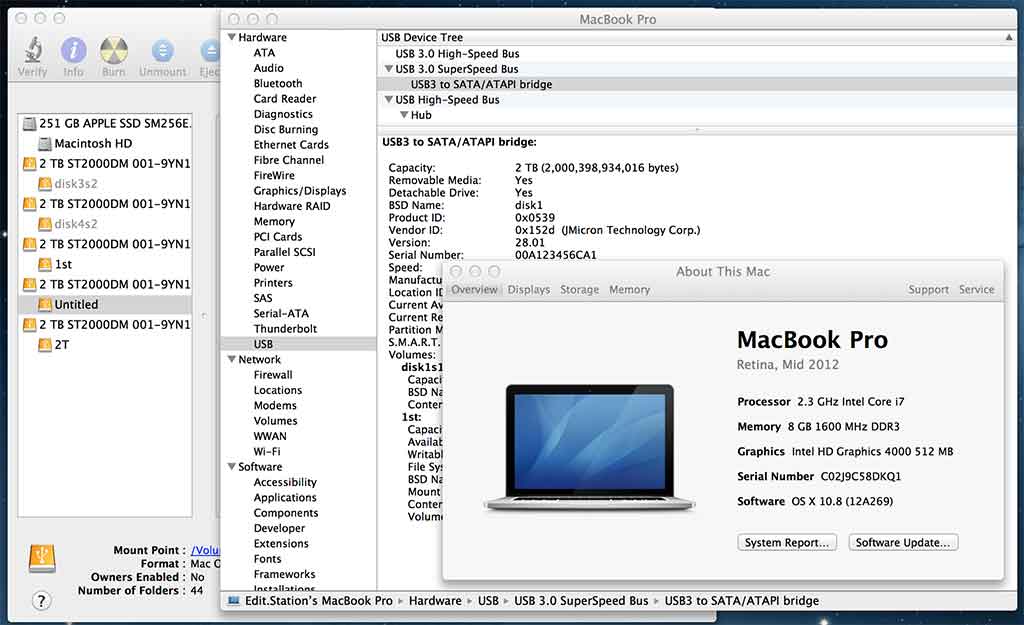Screen dimensions: 1024x625
Task: Select Serial-ATA in the sidebar
Action: pos(281,313)
